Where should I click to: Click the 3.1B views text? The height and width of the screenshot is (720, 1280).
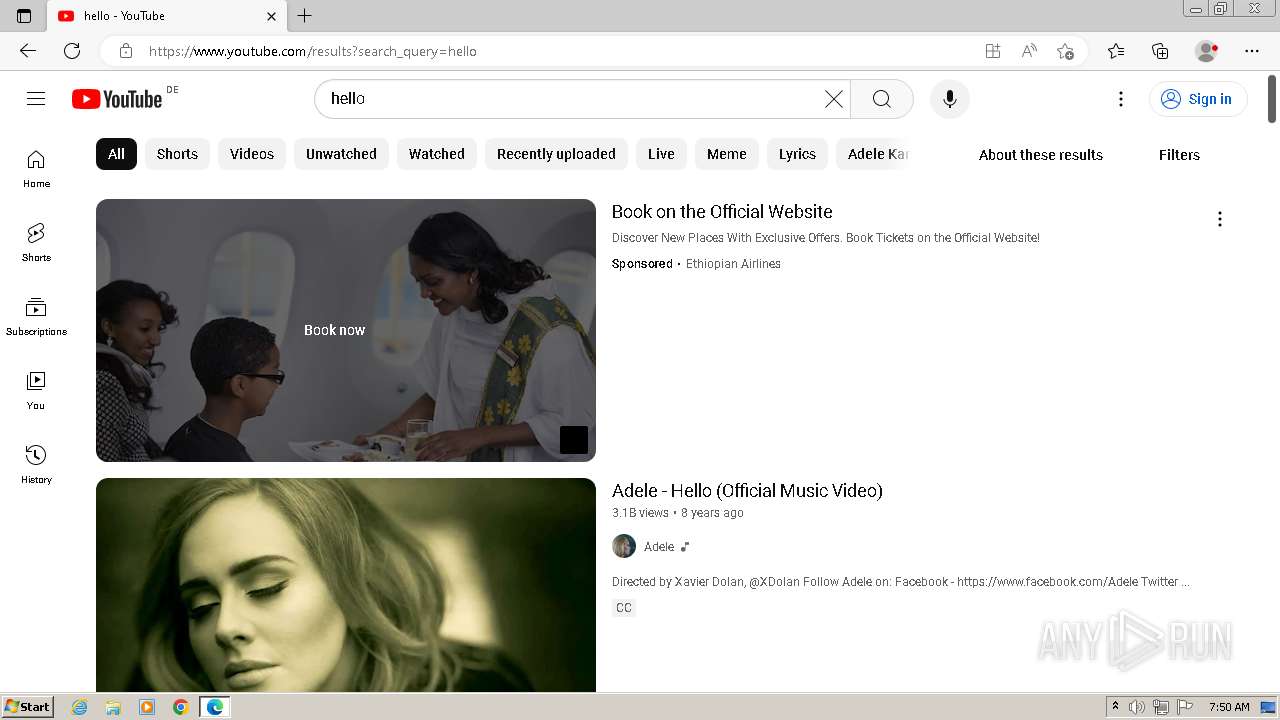[640, 513]
